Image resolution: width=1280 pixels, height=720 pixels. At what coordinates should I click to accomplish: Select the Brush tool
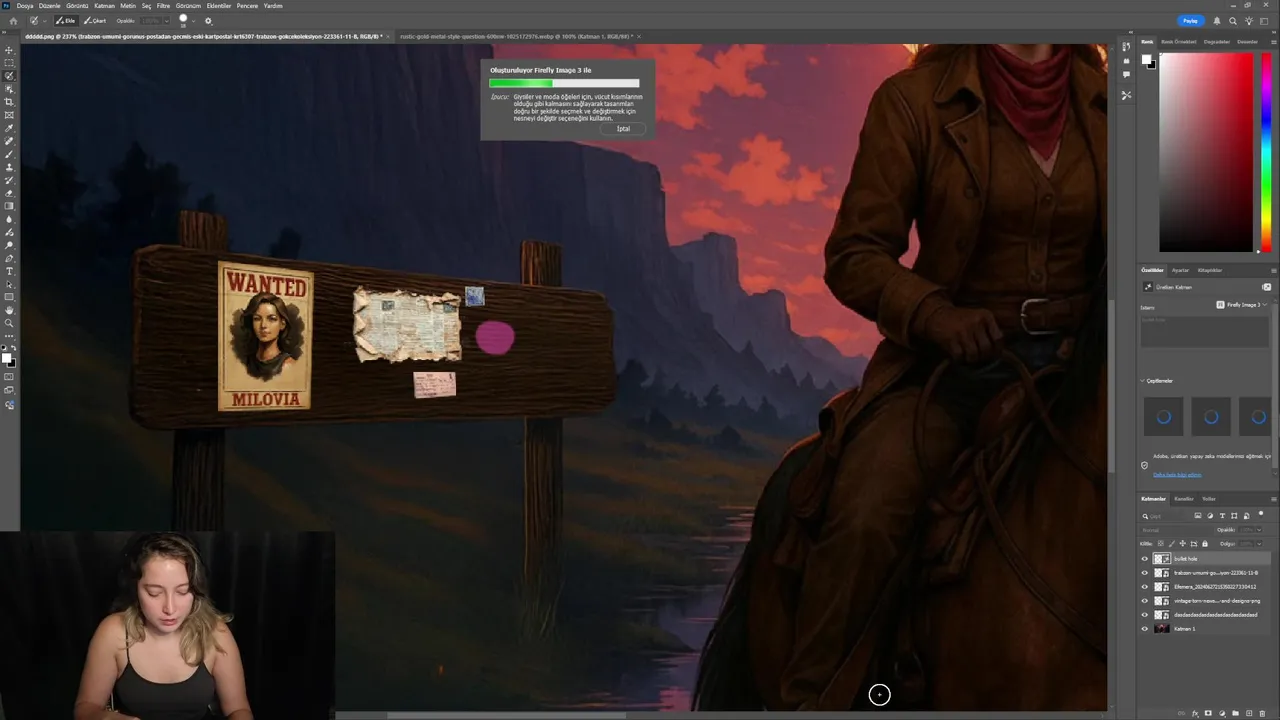(x=9, y=154)
